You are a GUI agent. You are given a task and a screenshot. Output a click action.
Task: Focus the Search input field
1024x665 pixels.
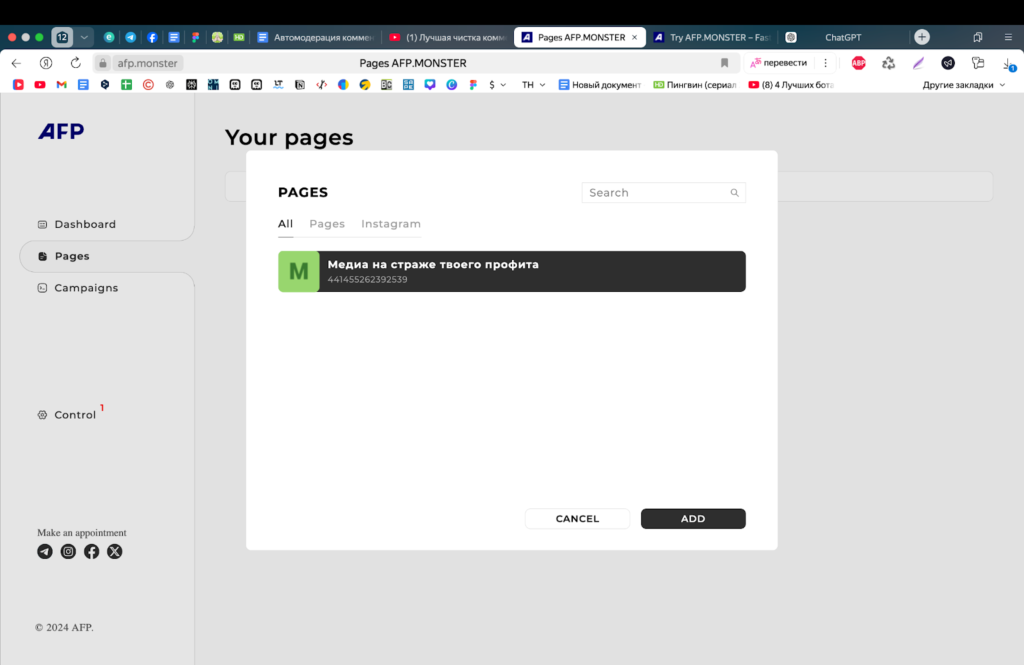pos(655,193)
